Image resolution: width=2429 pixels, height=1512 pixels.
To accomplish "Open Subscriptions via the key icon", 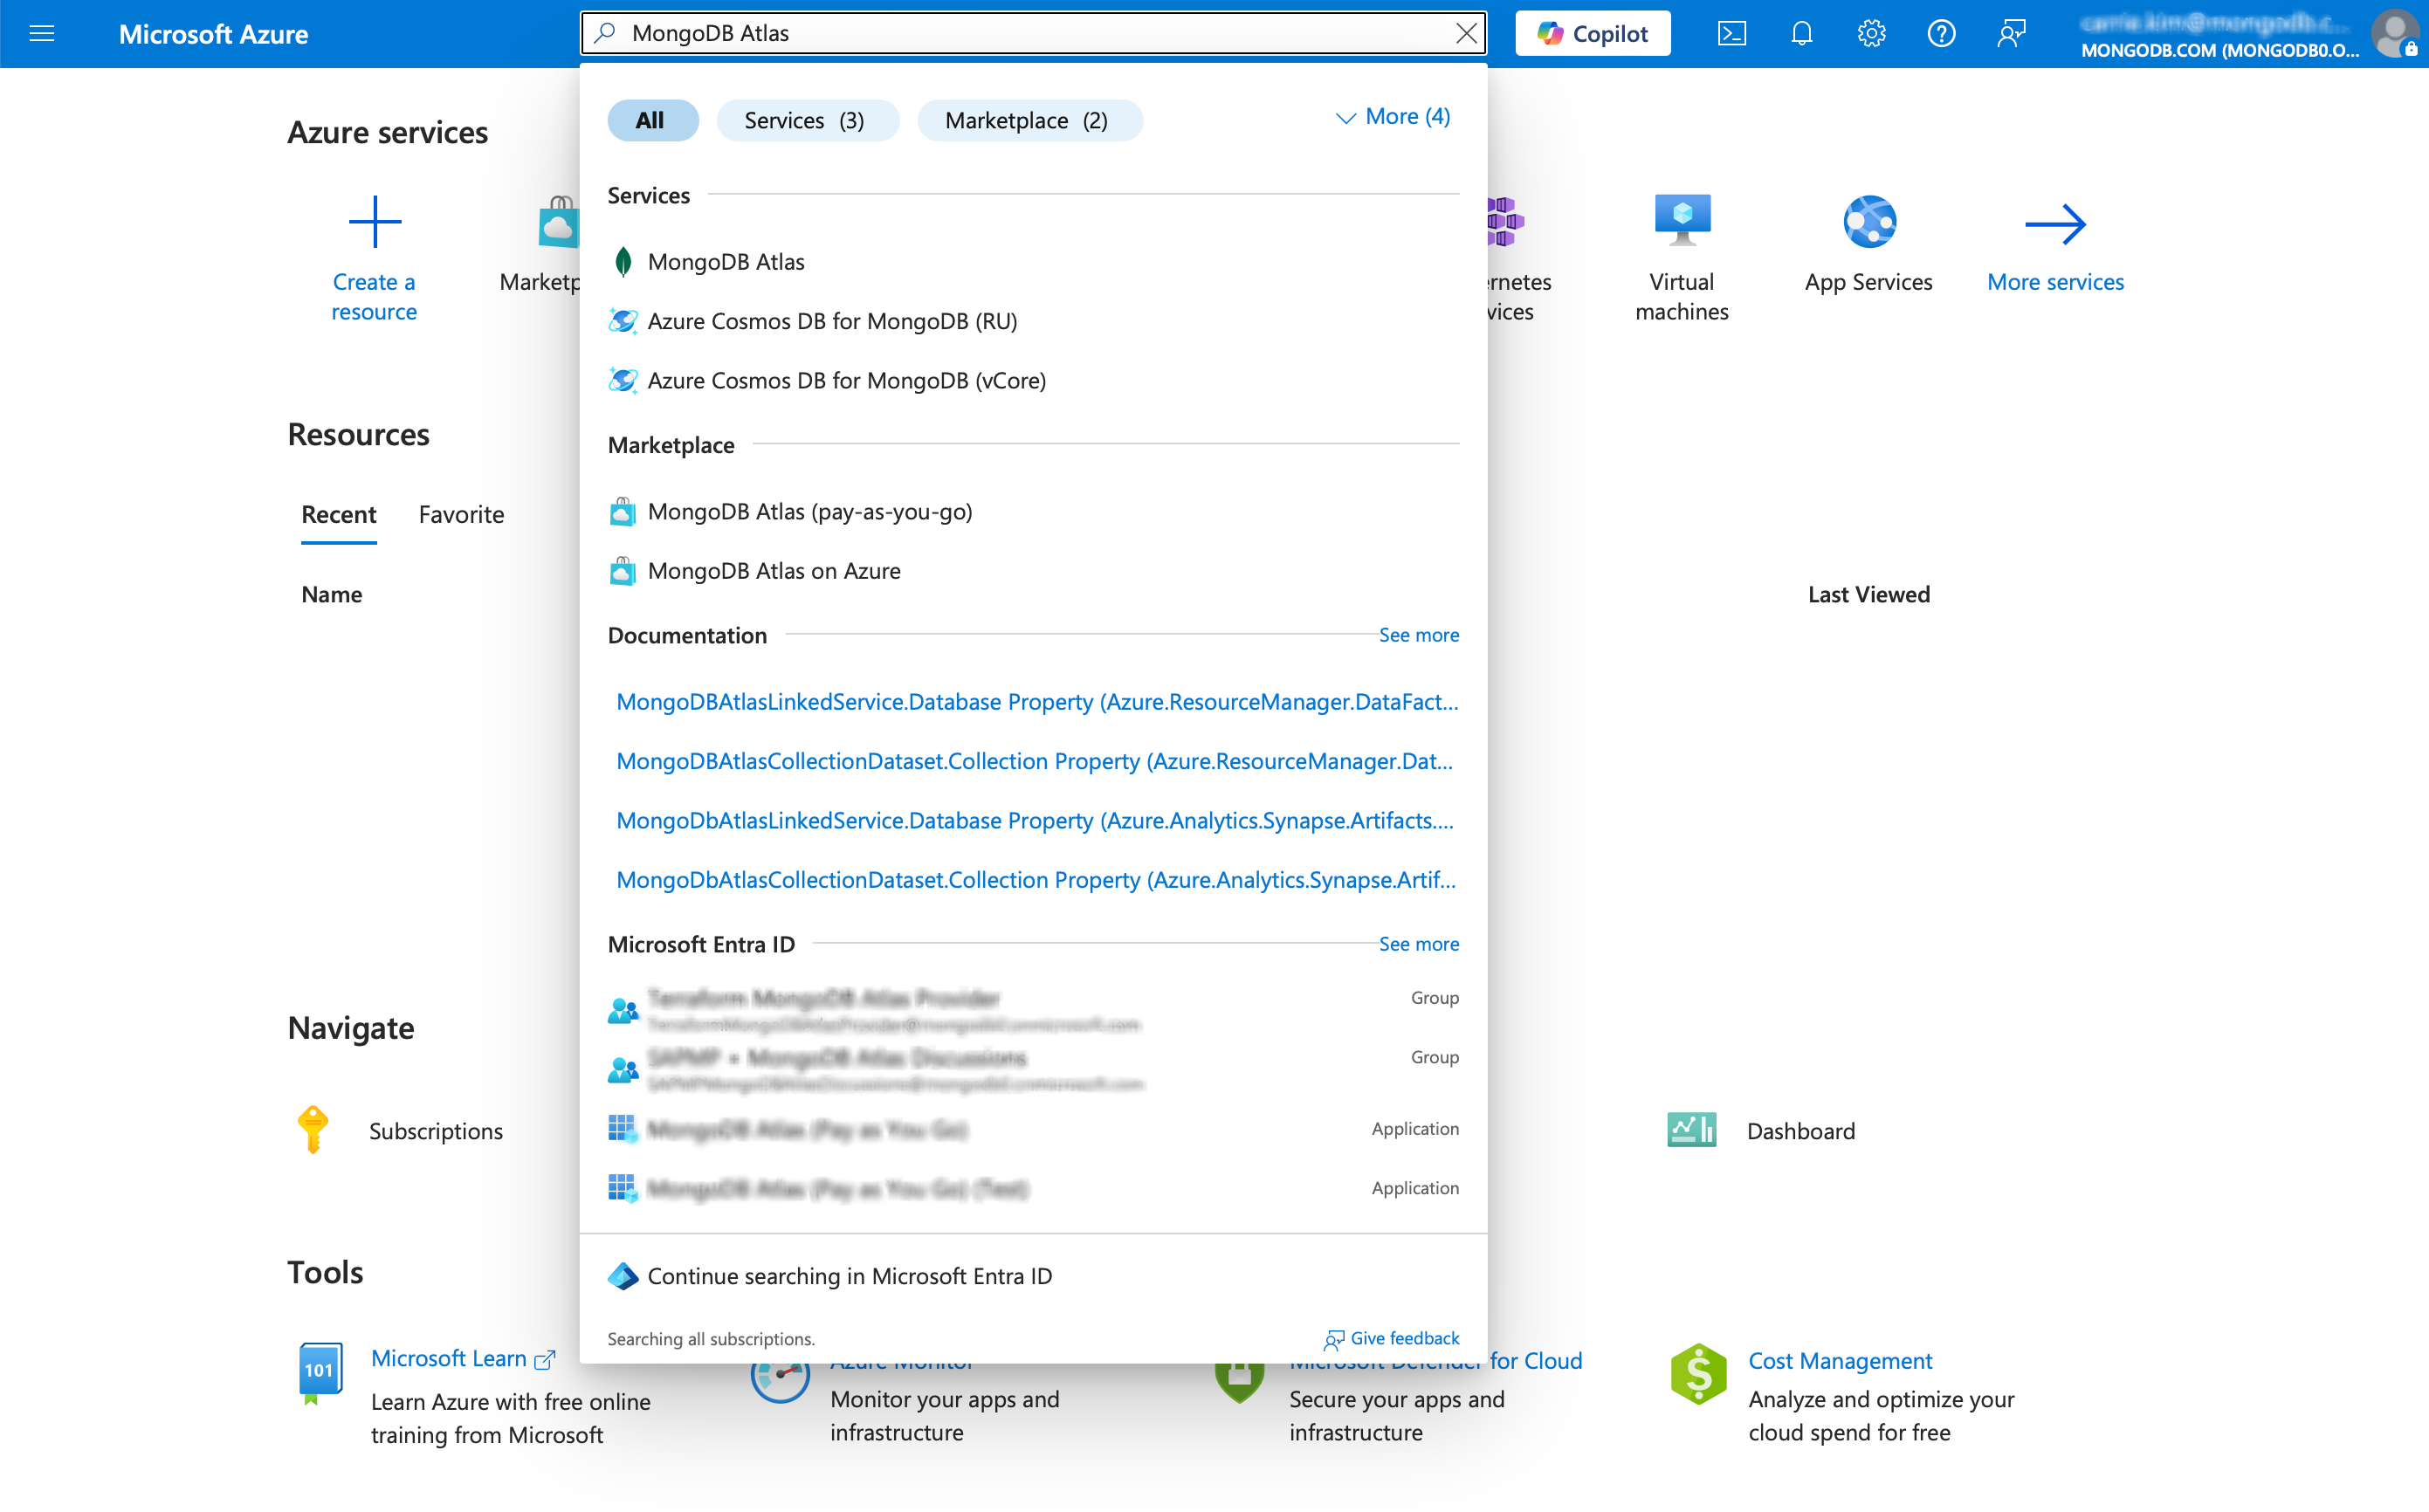I will click(x=312, y=1130).
